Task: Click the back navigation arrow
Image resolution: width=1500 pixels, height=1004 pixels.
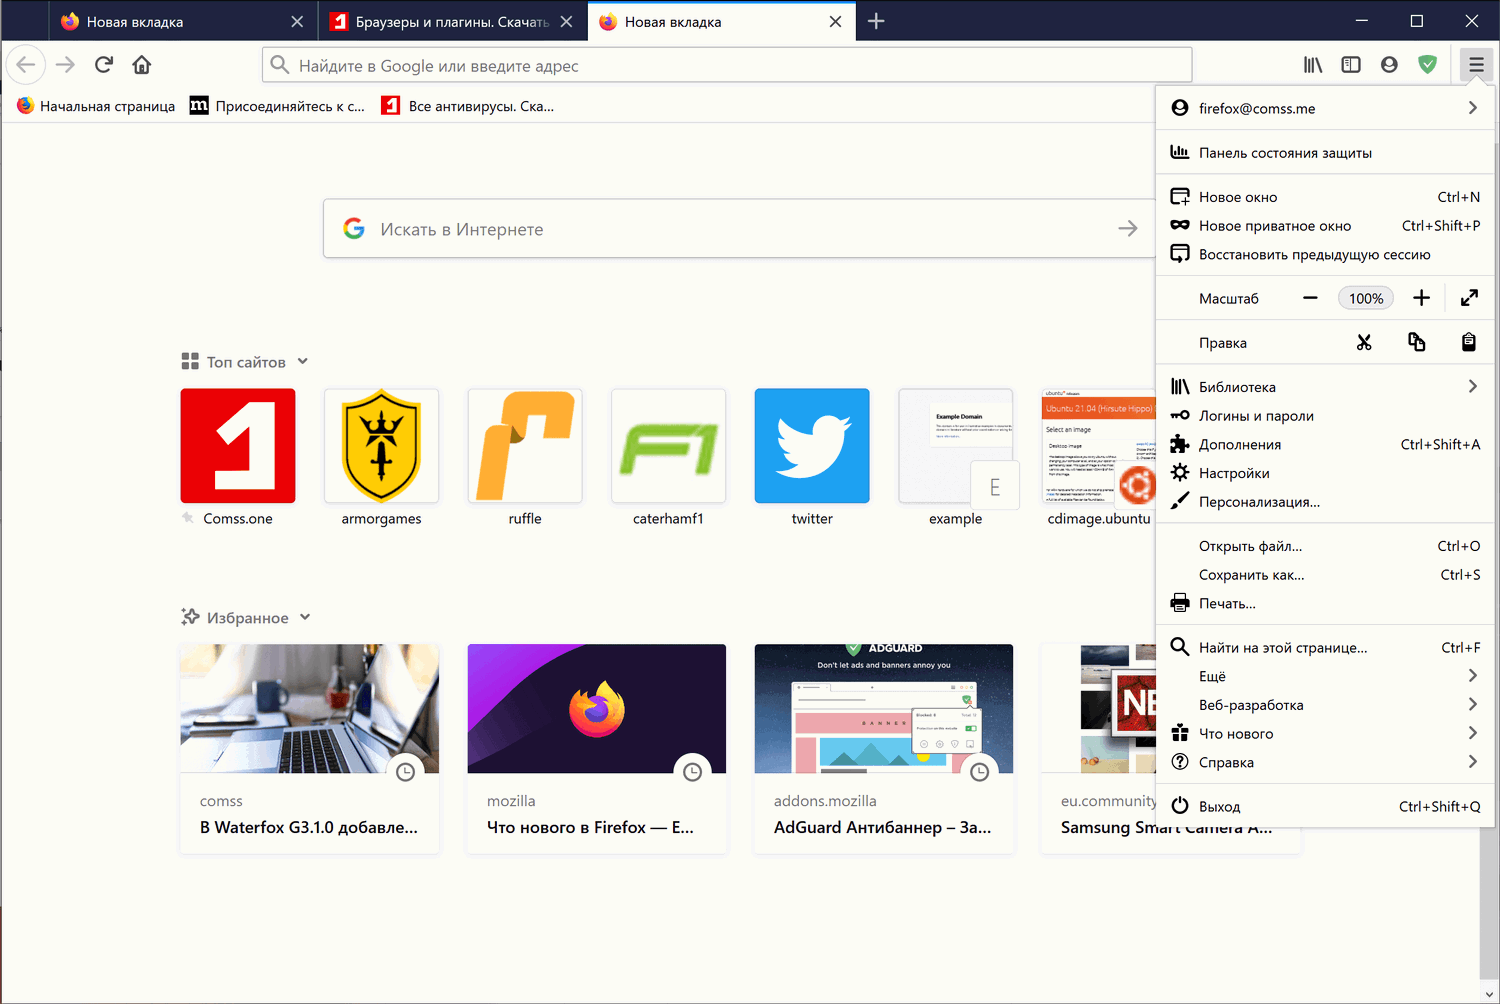Action: point(26,65)
